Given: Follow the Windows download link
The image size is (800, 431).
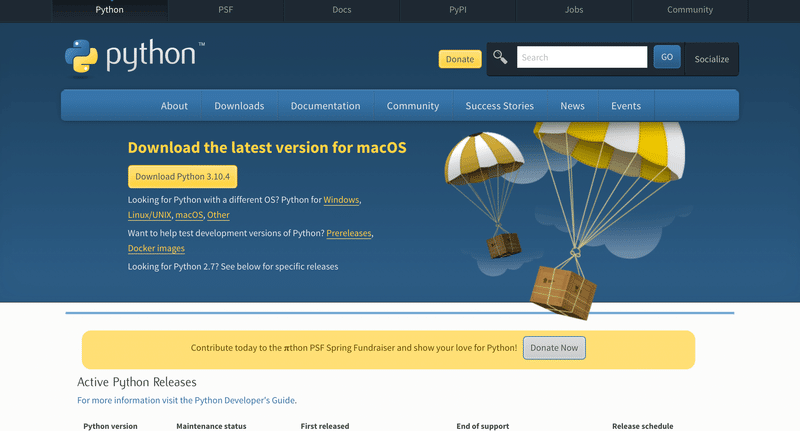Looking at the screenshot, I should click(341, 200).
